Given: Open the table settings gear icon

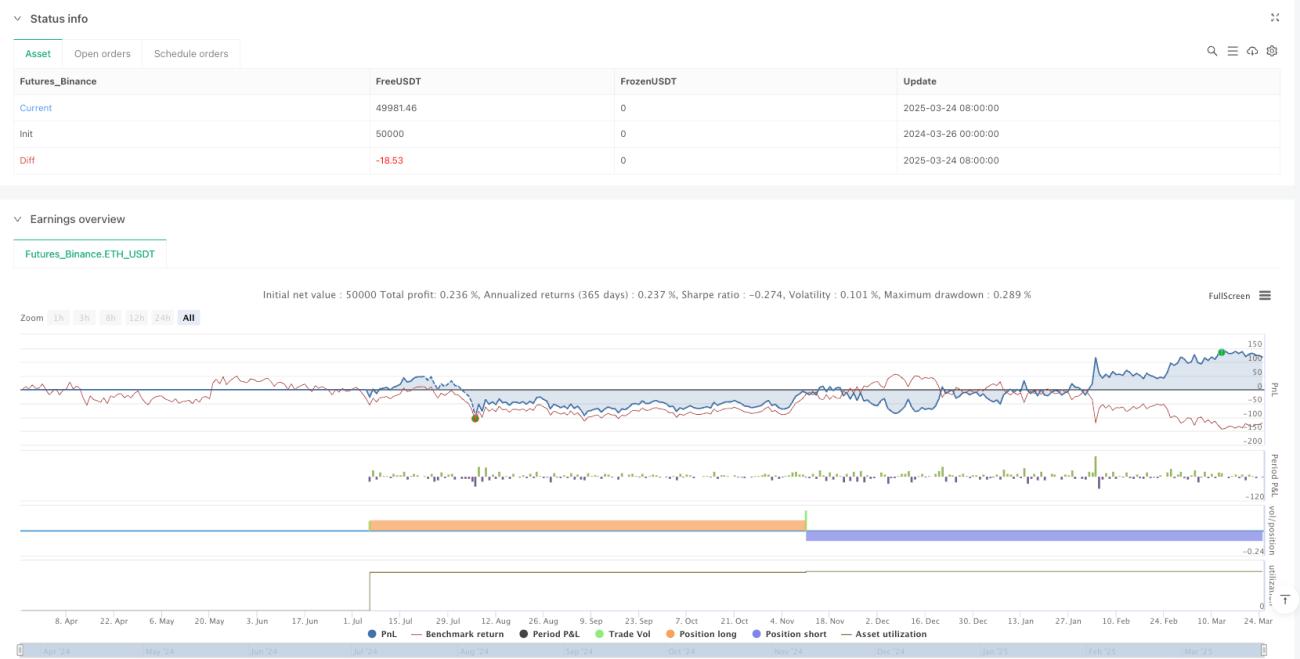Looking at the screenshot, I should click(1272, 51).
